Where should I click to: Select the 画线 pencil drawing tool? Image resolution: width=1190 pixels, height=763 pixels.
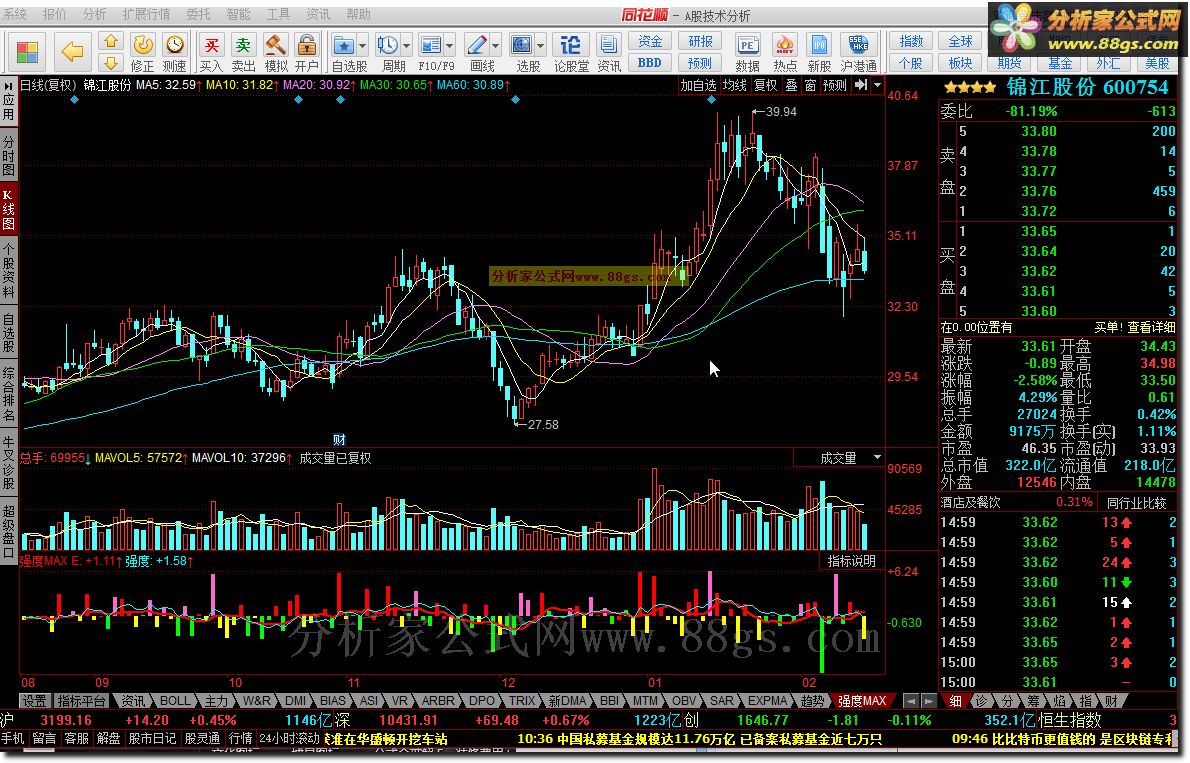pos(477,45)
